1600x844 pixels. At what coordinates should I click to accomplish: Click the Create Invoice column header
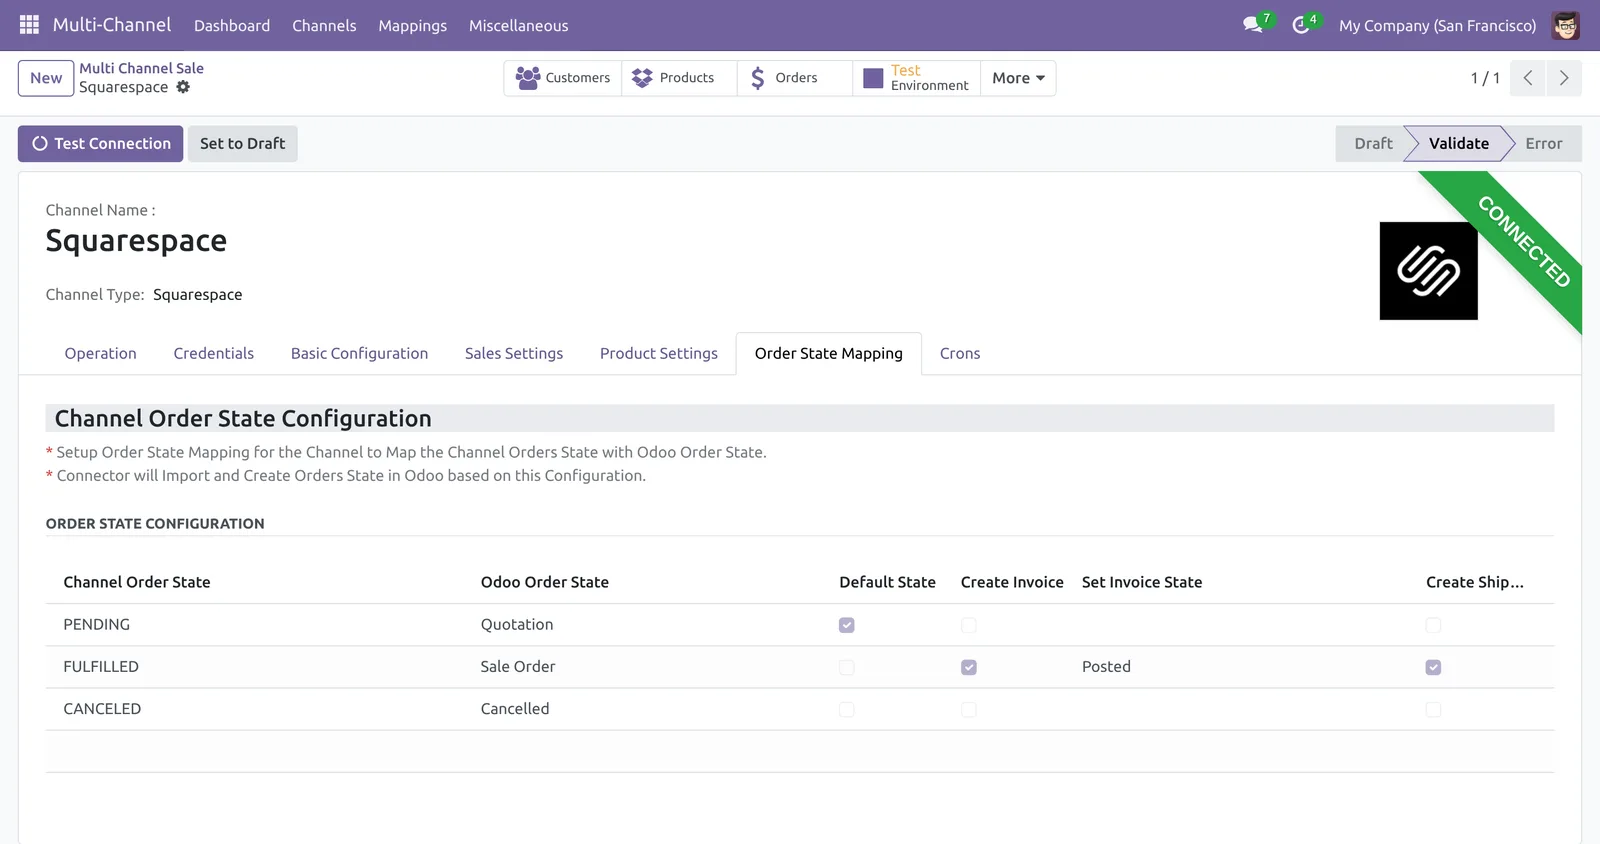tap(1012, 582)
